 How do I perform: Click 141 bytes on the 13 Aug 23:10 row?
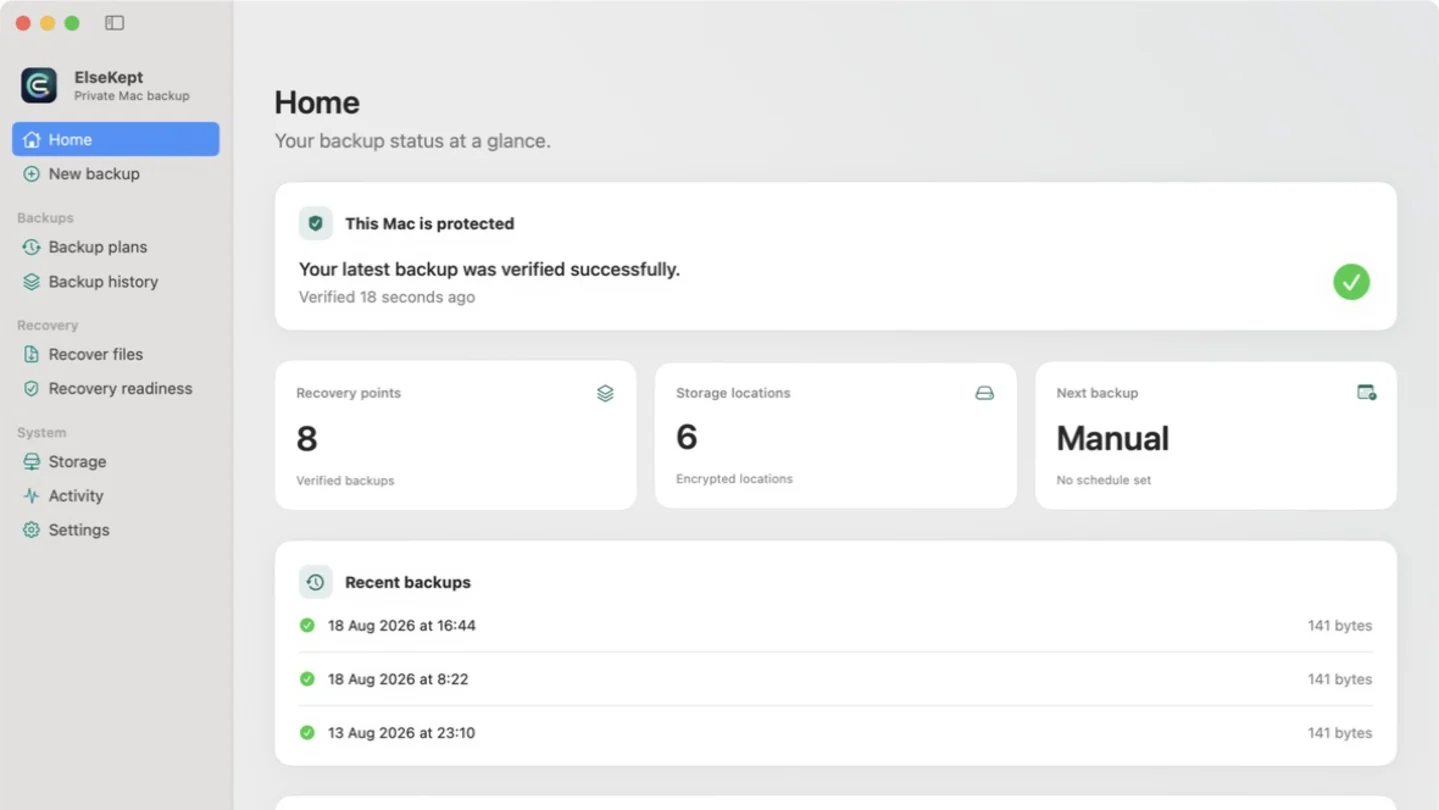(x=1340, y=733)
